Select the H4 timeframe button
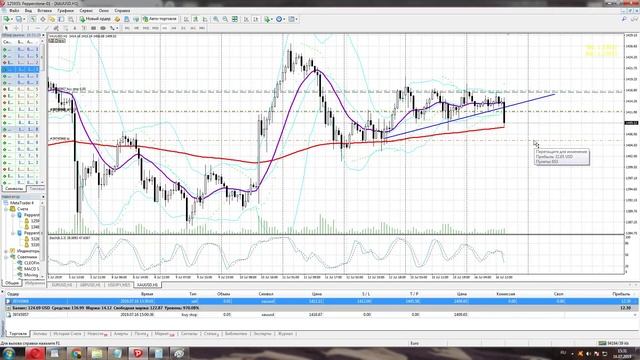This screenshot has width=640, height=360. [x=174, y=28]
